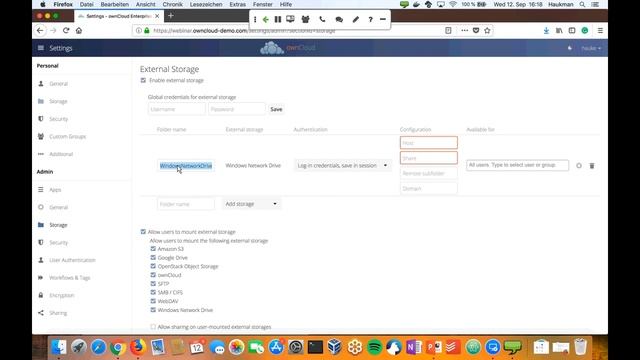Image resolution: width=640 pixels, height=360 pixels.
Task: Open Personal Additional settings
Action: click(61, 154)
